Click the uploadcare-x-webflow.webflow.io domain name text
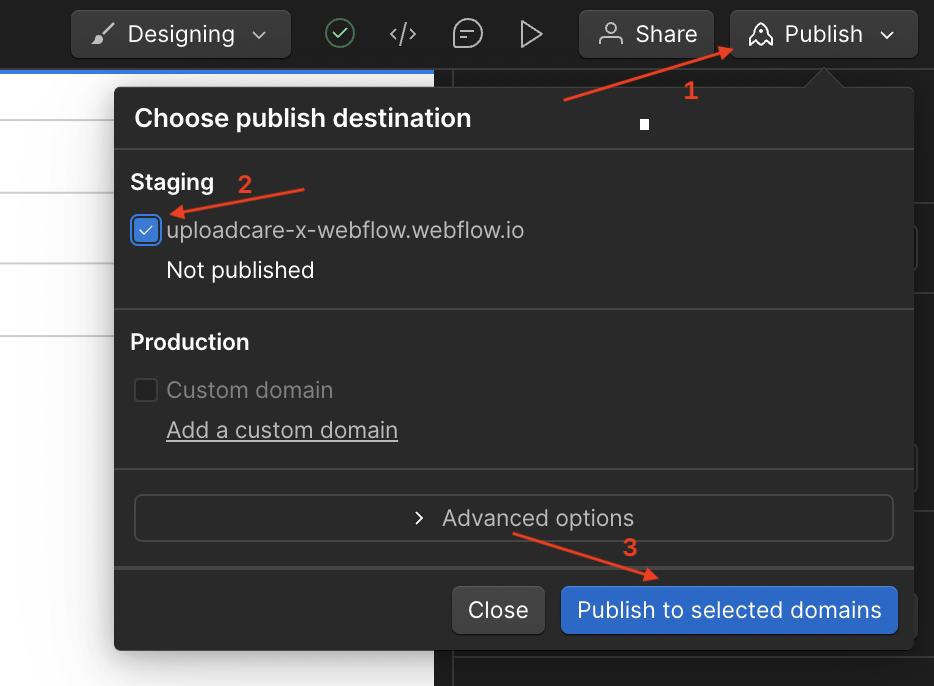934x686 pixels. tap(345, 230)
